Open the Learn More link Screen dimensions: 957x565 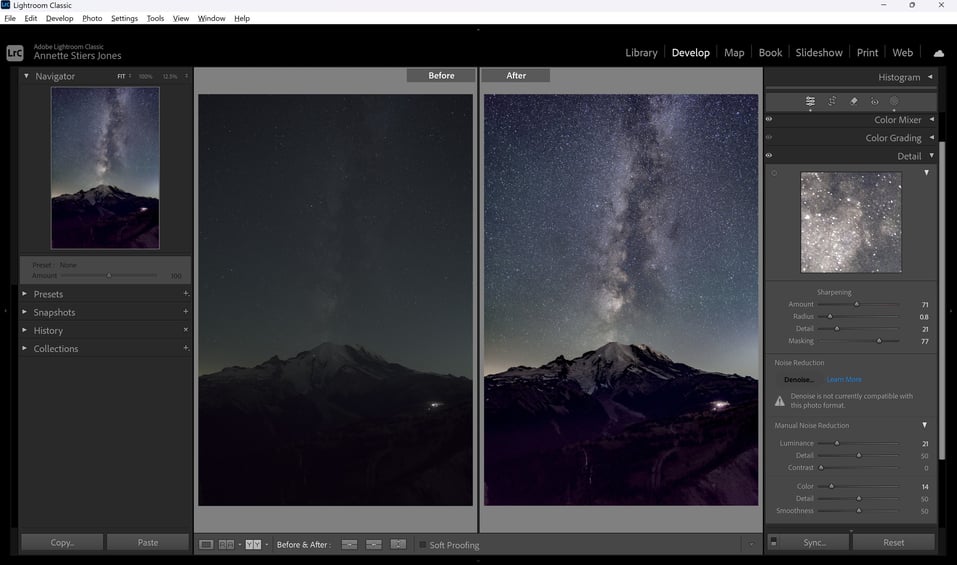coord(844,380)
